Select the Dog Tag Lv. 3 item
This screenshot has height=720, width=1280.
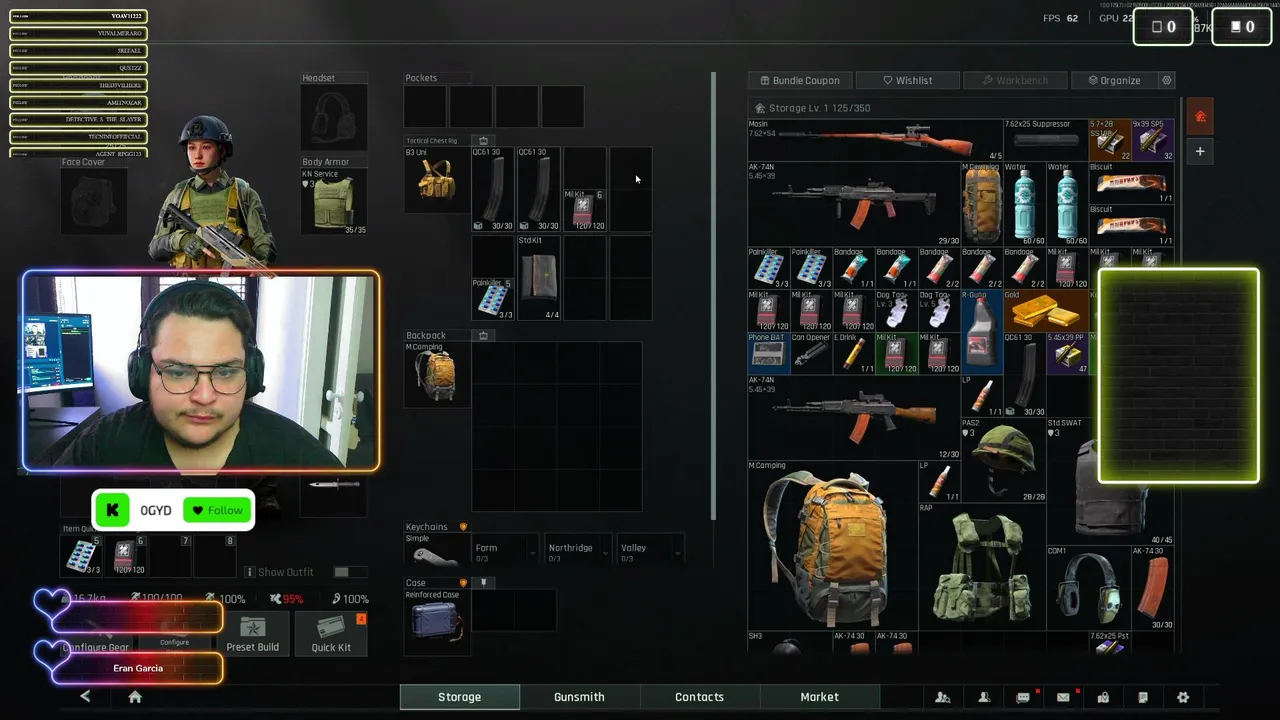coord(896,310)
